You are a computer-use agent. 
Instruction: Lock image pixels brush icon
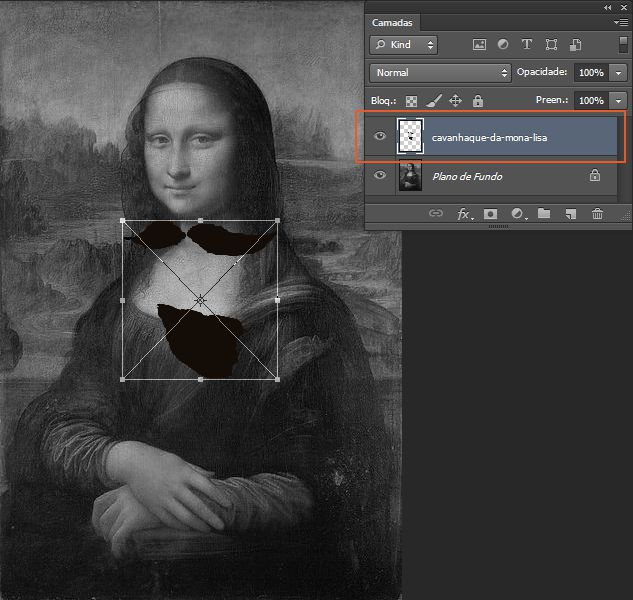433,101
